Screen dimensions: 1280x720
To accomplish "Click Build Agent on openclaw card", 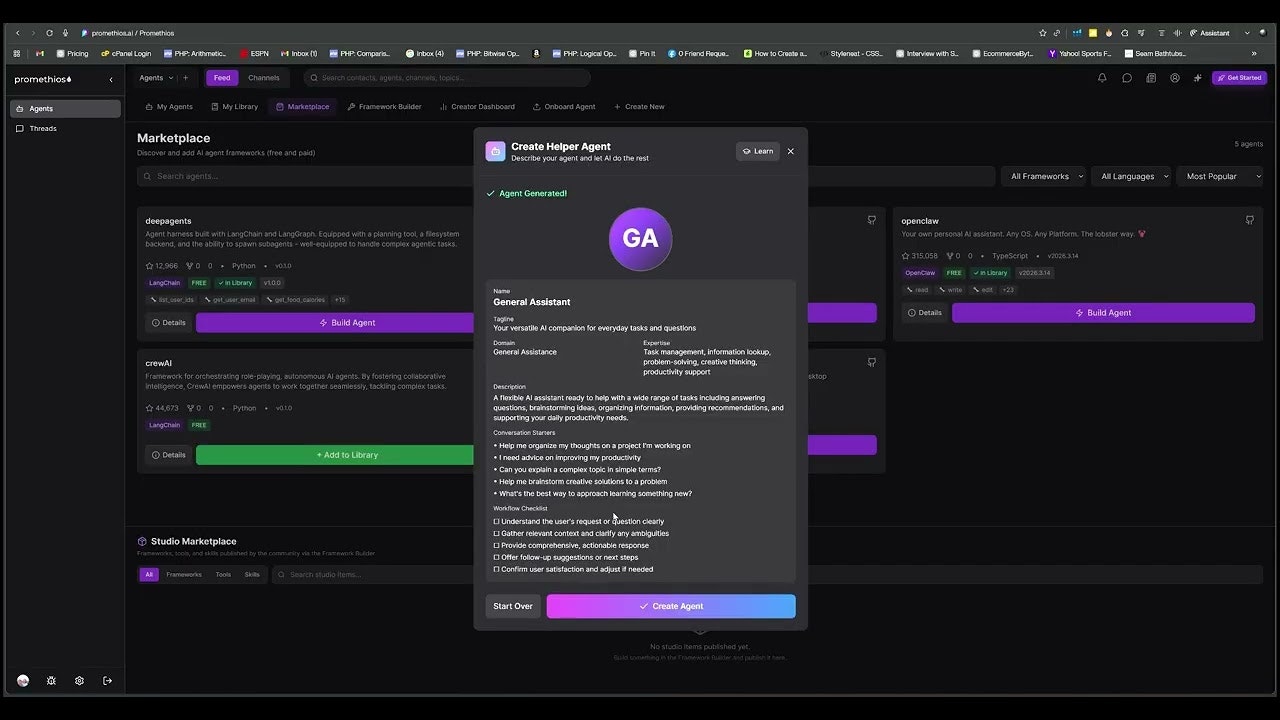I will [1103, 313].
